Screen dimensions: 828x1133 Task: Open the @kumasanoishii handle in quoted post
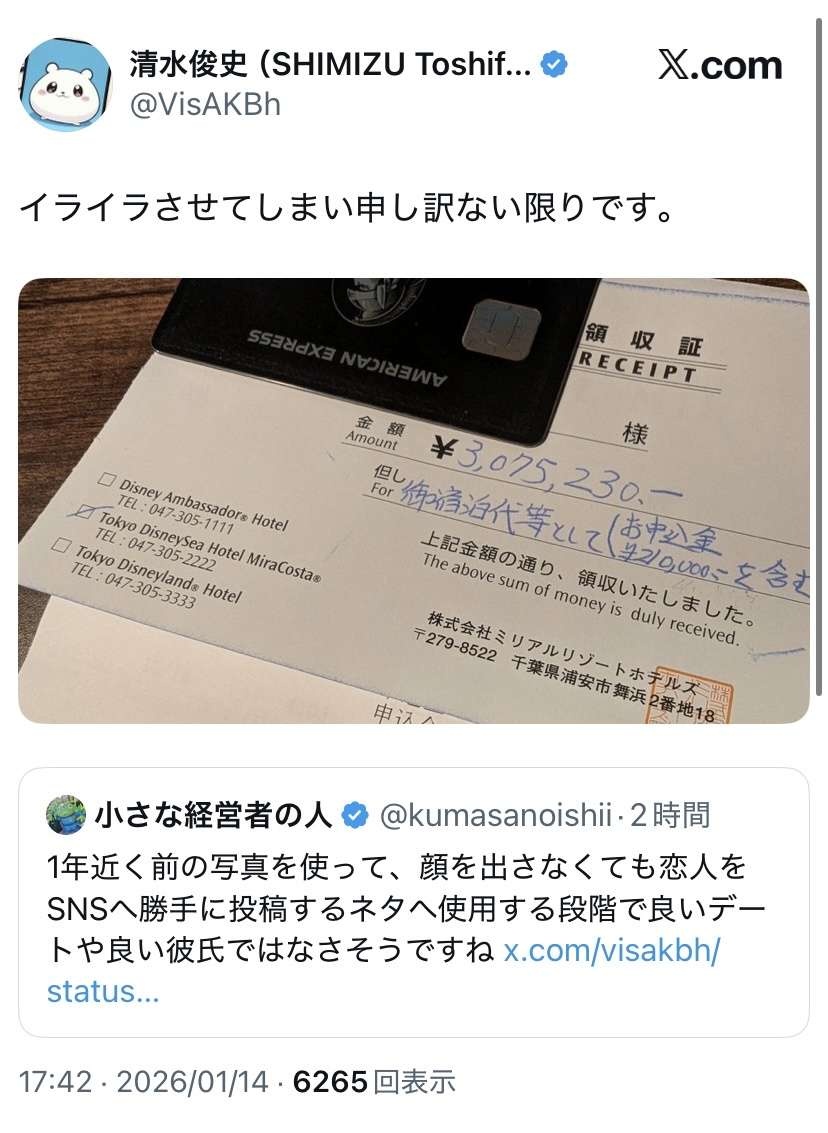(x=496, y=815)
